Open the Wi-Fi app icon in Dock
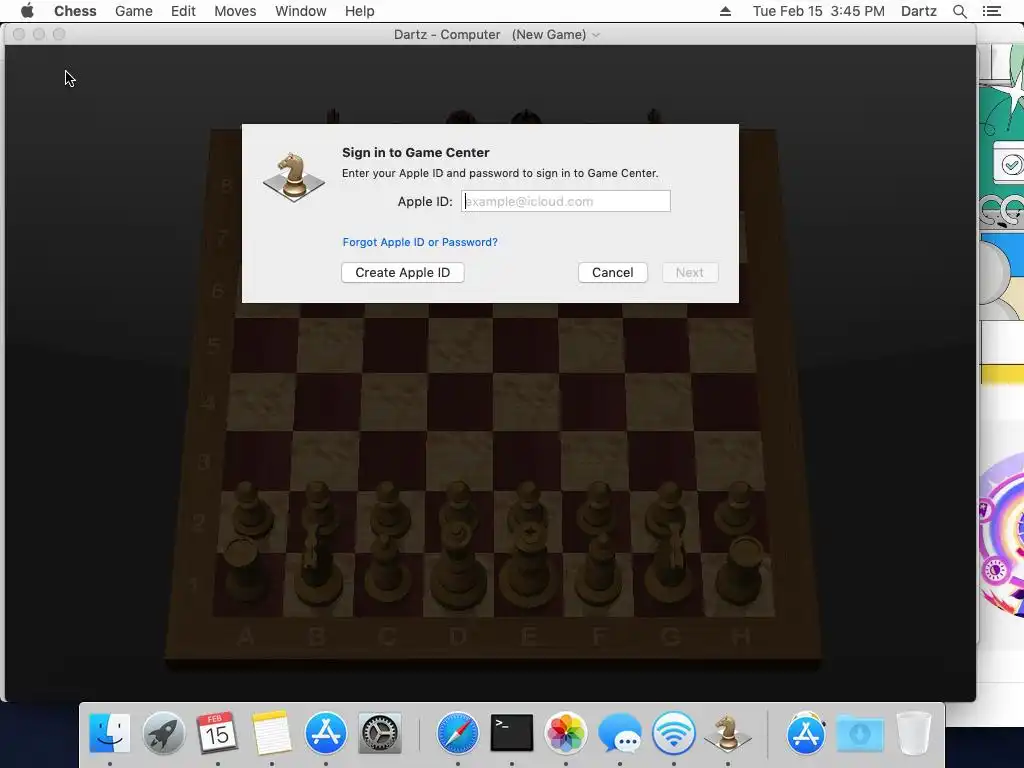Viewport: 1024px width, 768px height. click(x=673, y=733)
